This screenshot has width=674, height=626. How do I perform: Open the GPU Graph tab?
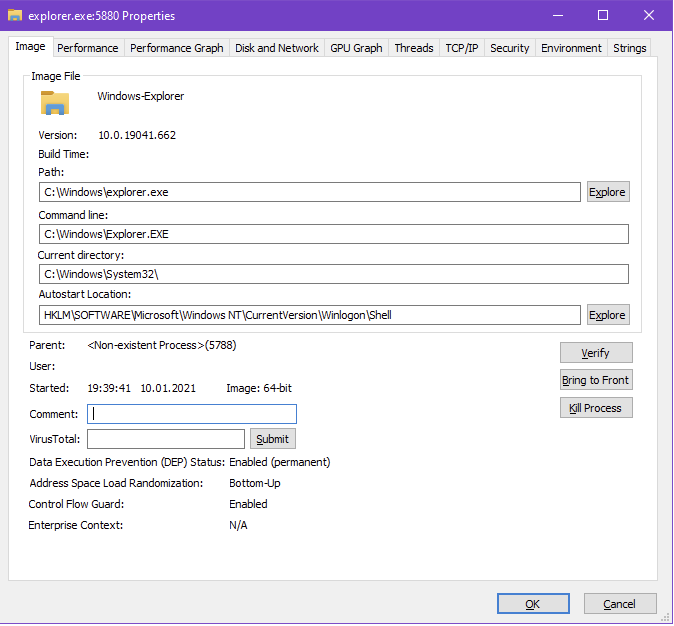point(356,48)
